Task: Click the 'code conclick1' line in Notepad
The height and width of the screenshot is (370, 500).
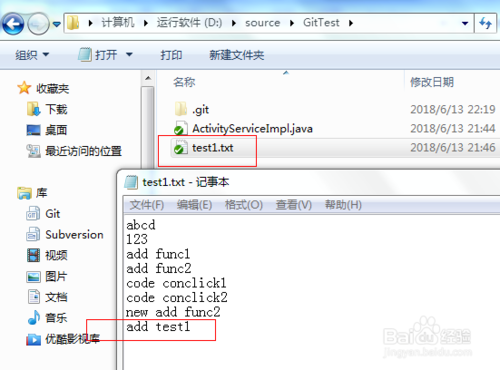Action: click(177, 283)
